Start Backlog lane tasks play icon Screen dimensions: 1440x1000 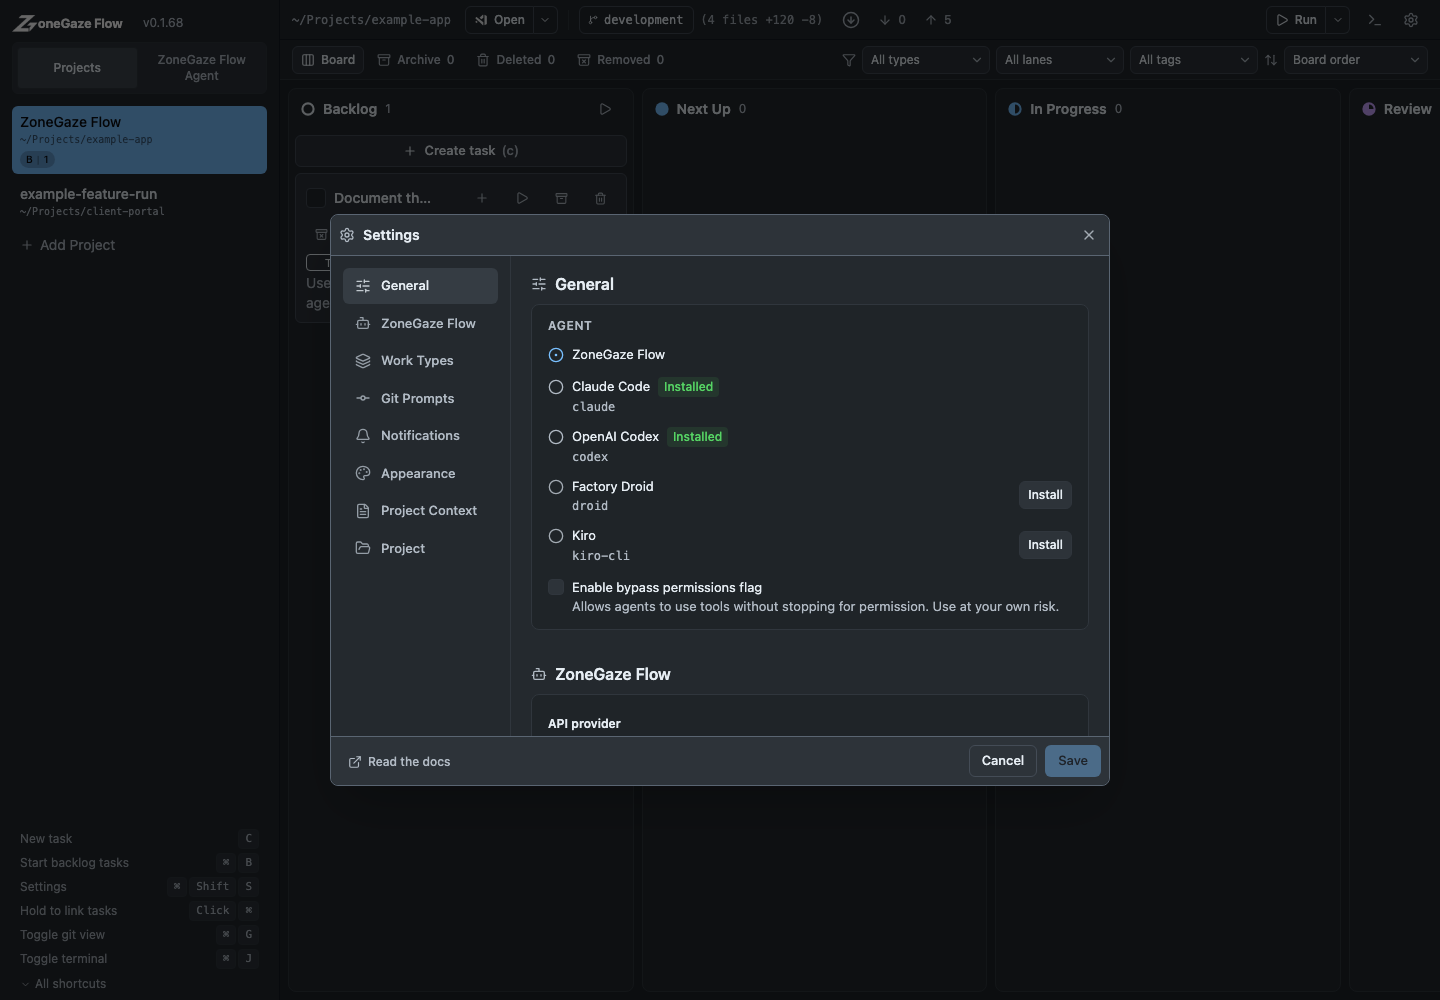point(605,109)
